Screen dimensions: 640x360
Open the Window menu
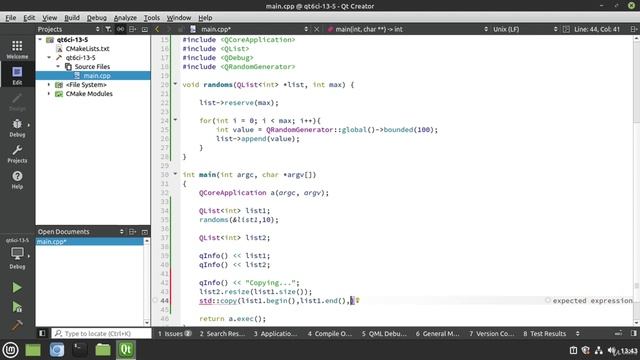pos(179,18)
